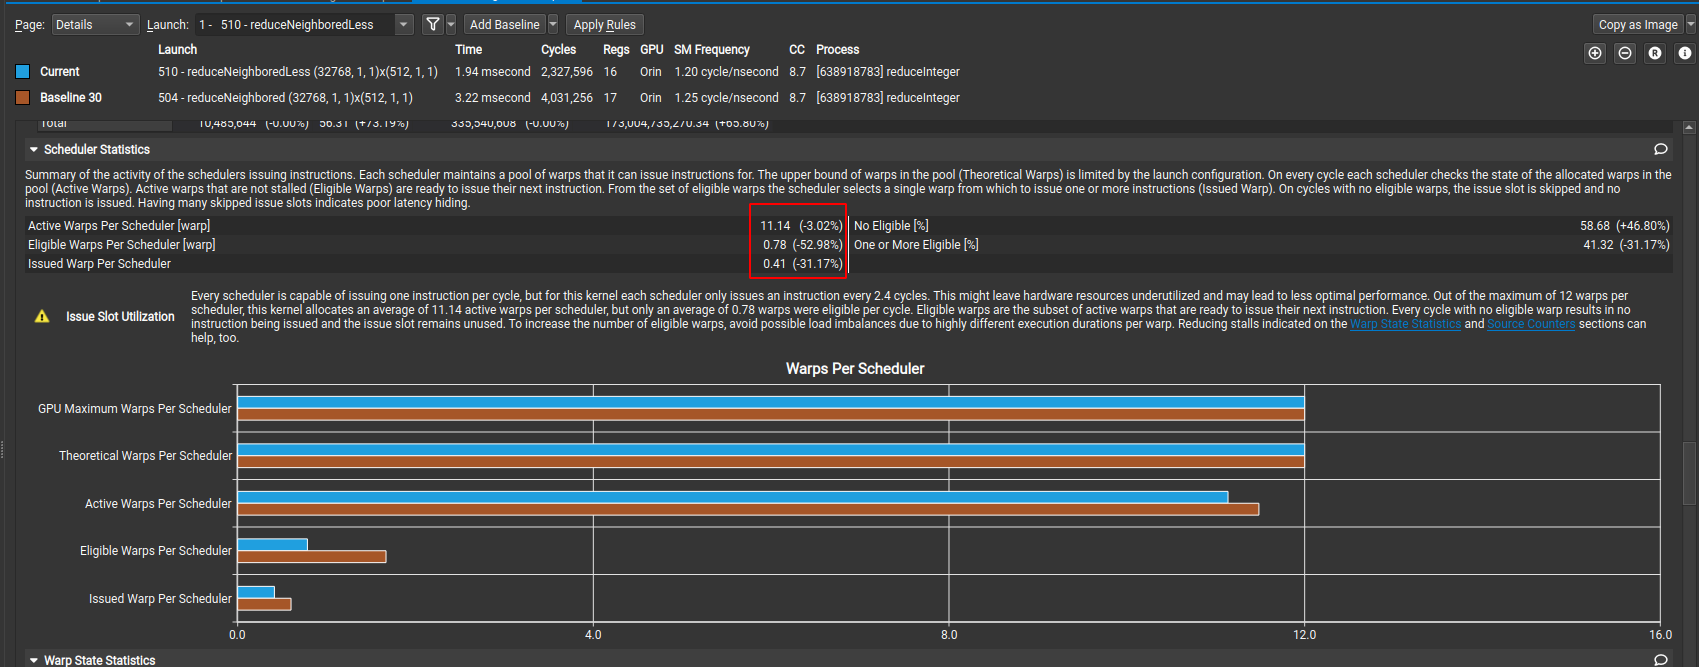Collapse the Scheduler Statistics section
The image size is (1699, 667).
tap(34, 149)
